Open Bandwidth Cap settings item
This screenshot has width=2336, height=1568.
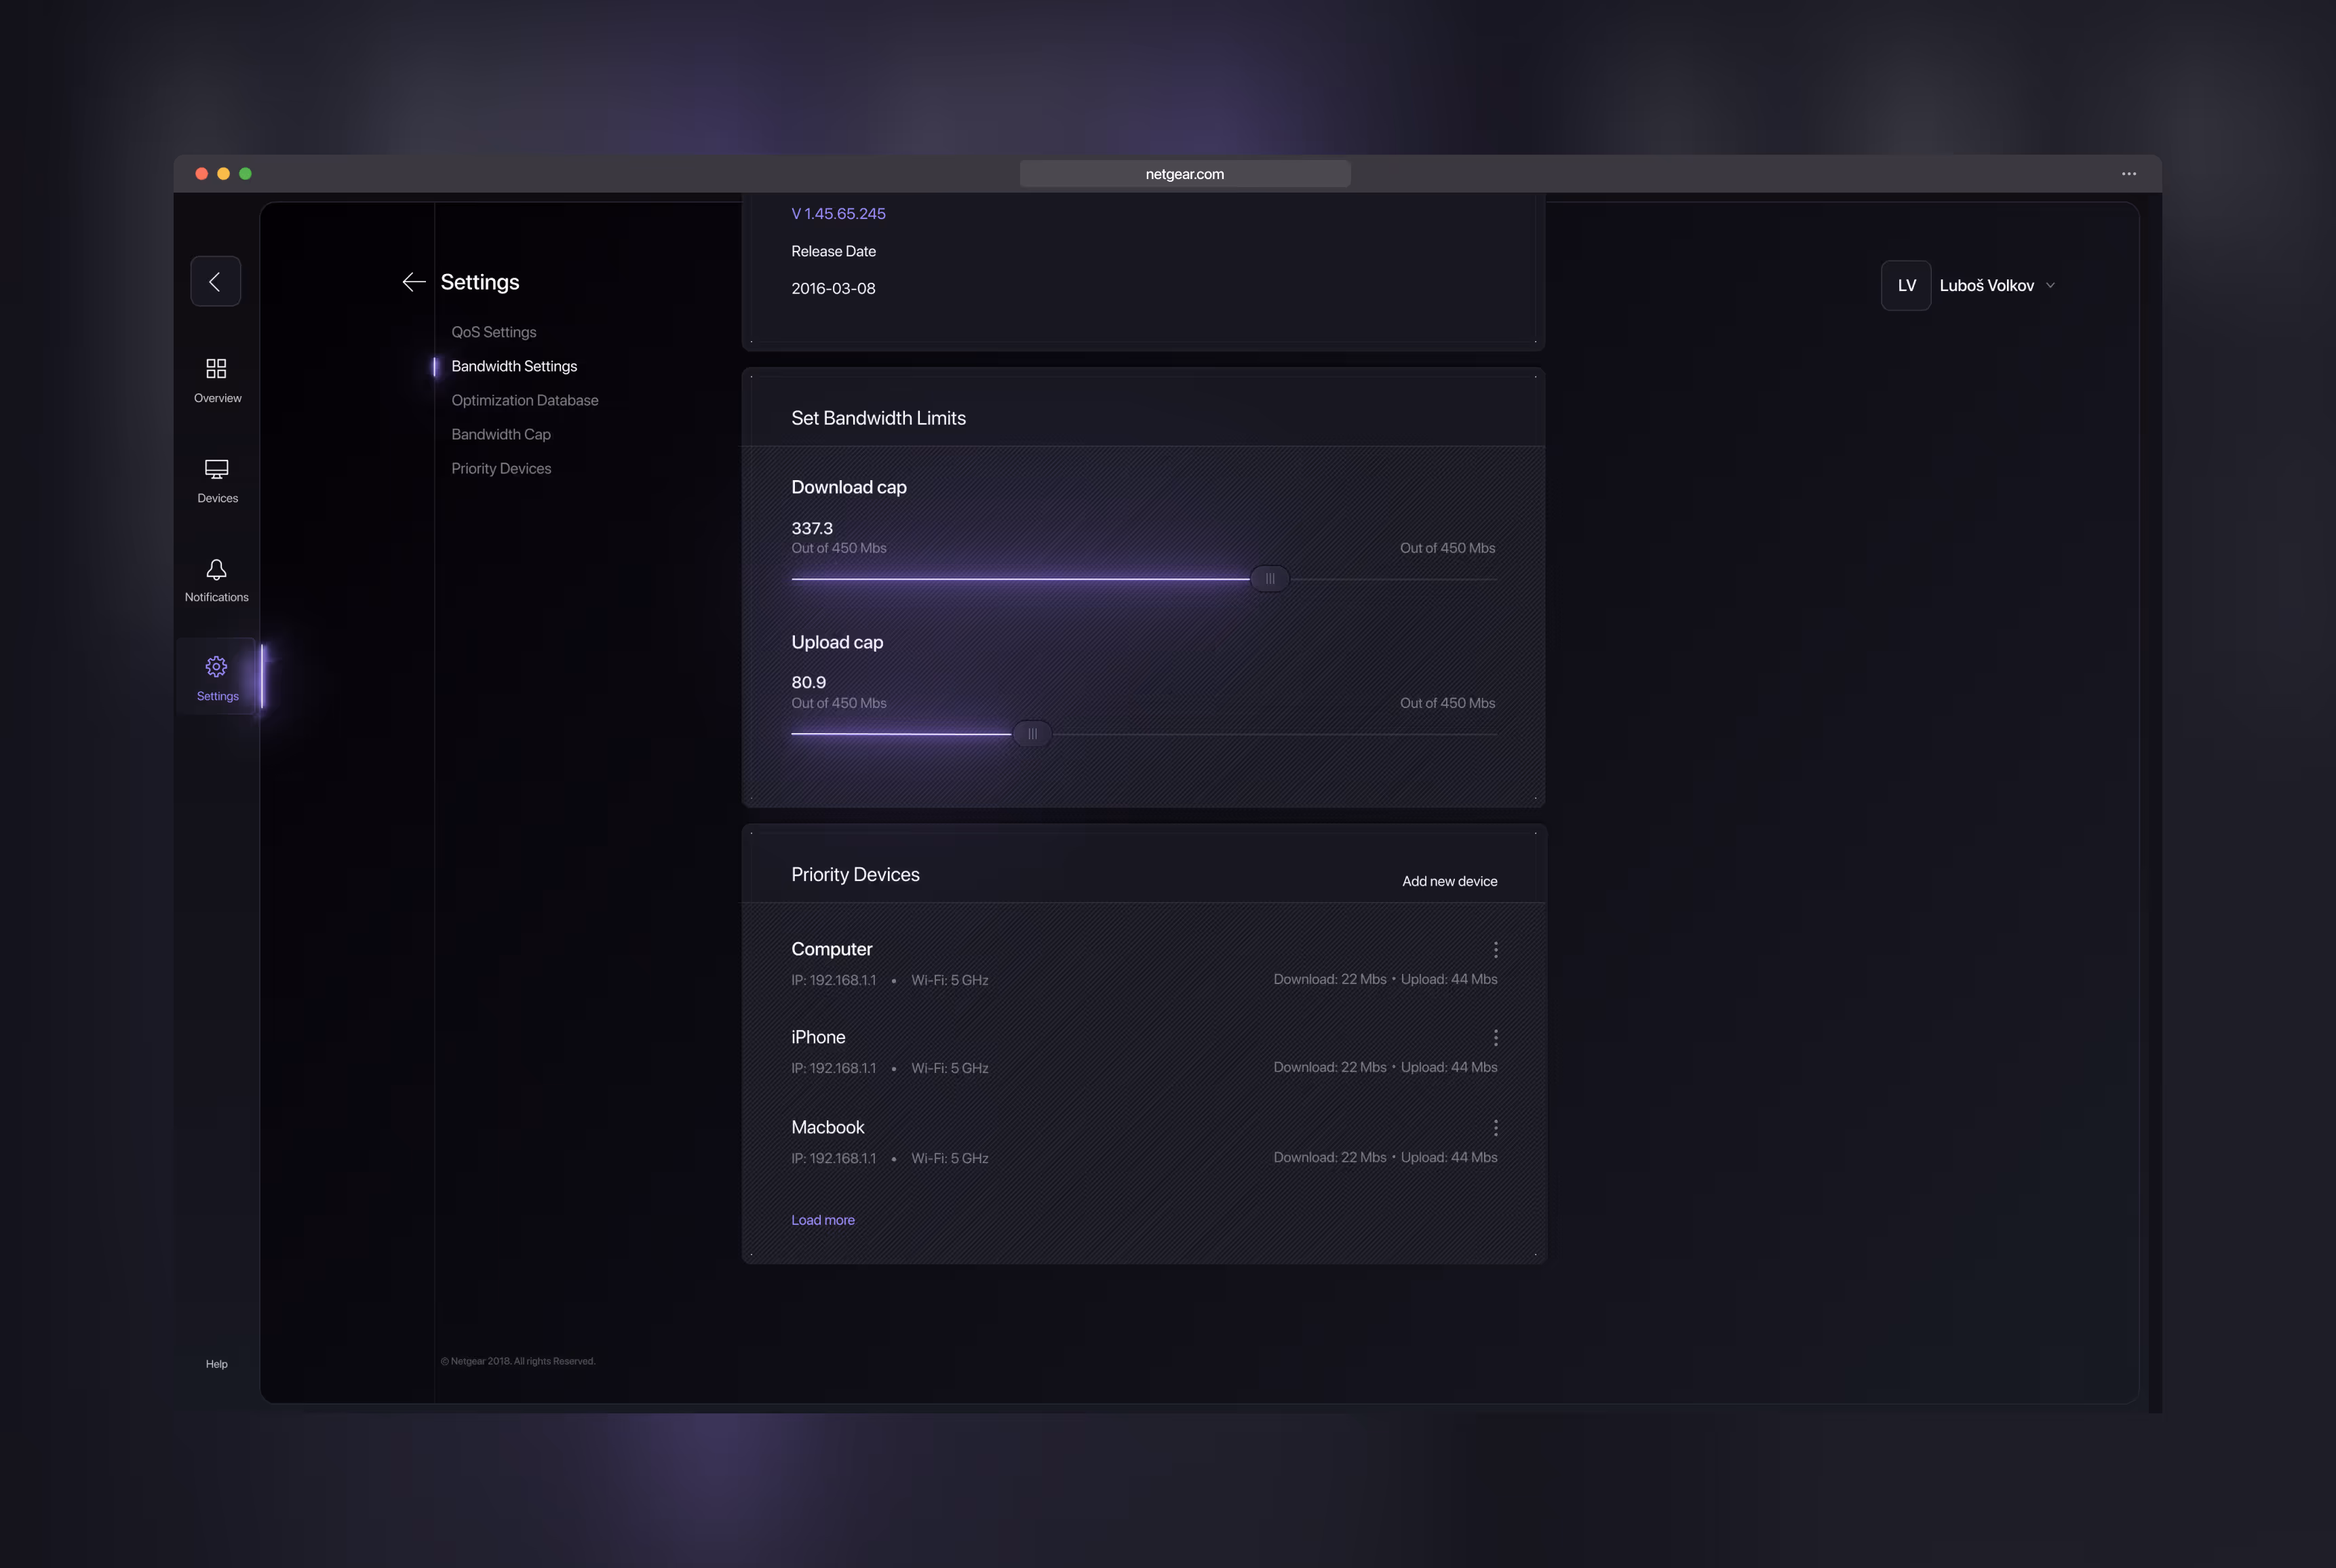pos(500,434)
